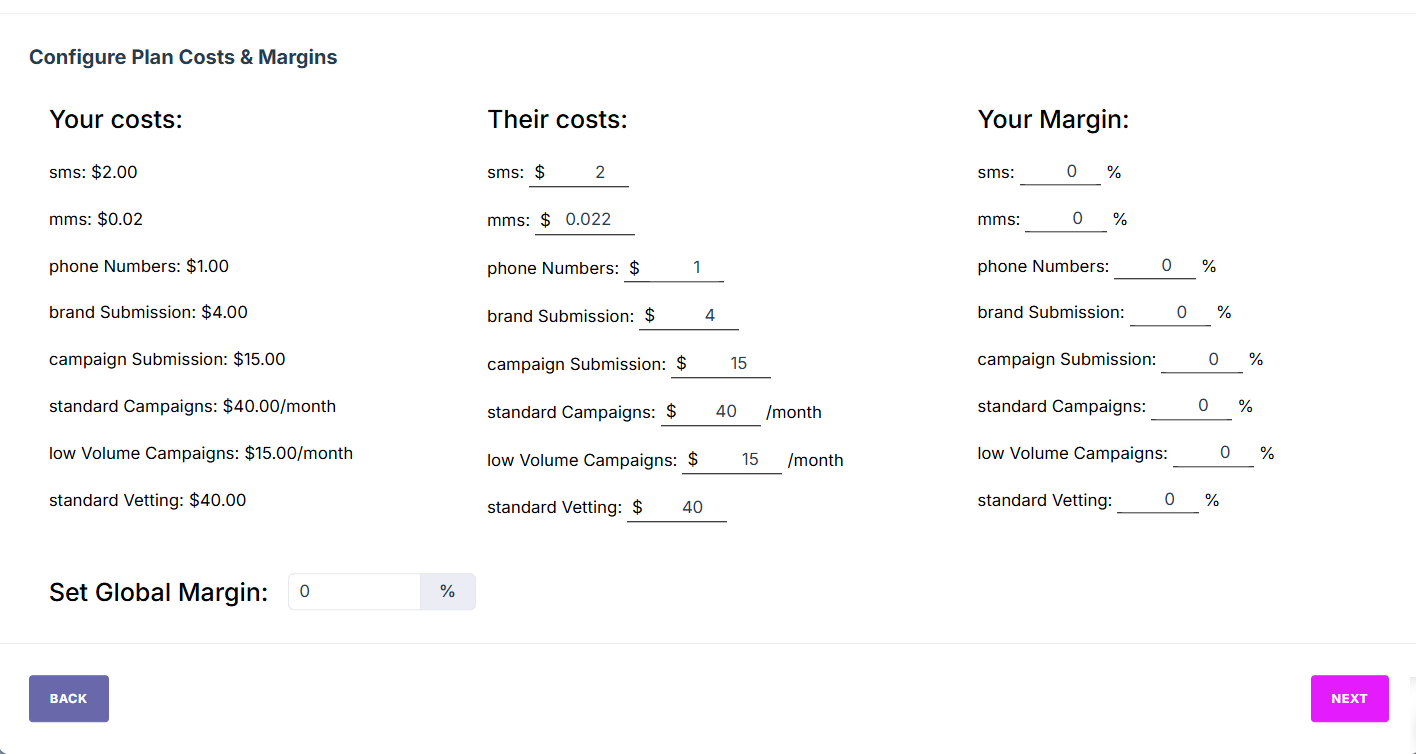Click the phone Numbers cost input under Their costs
The height and width of the screenshot is (754, 1416).
coord(683,268)
